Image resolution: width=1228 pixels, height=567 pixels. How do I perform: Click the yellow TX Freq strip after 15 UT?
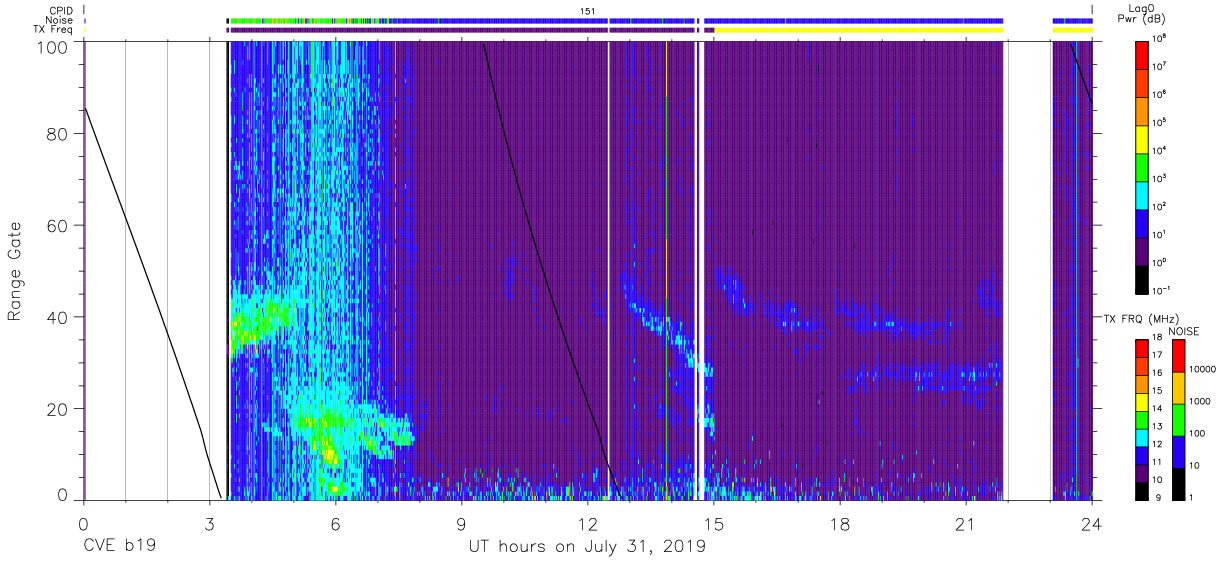coord(859,30)
